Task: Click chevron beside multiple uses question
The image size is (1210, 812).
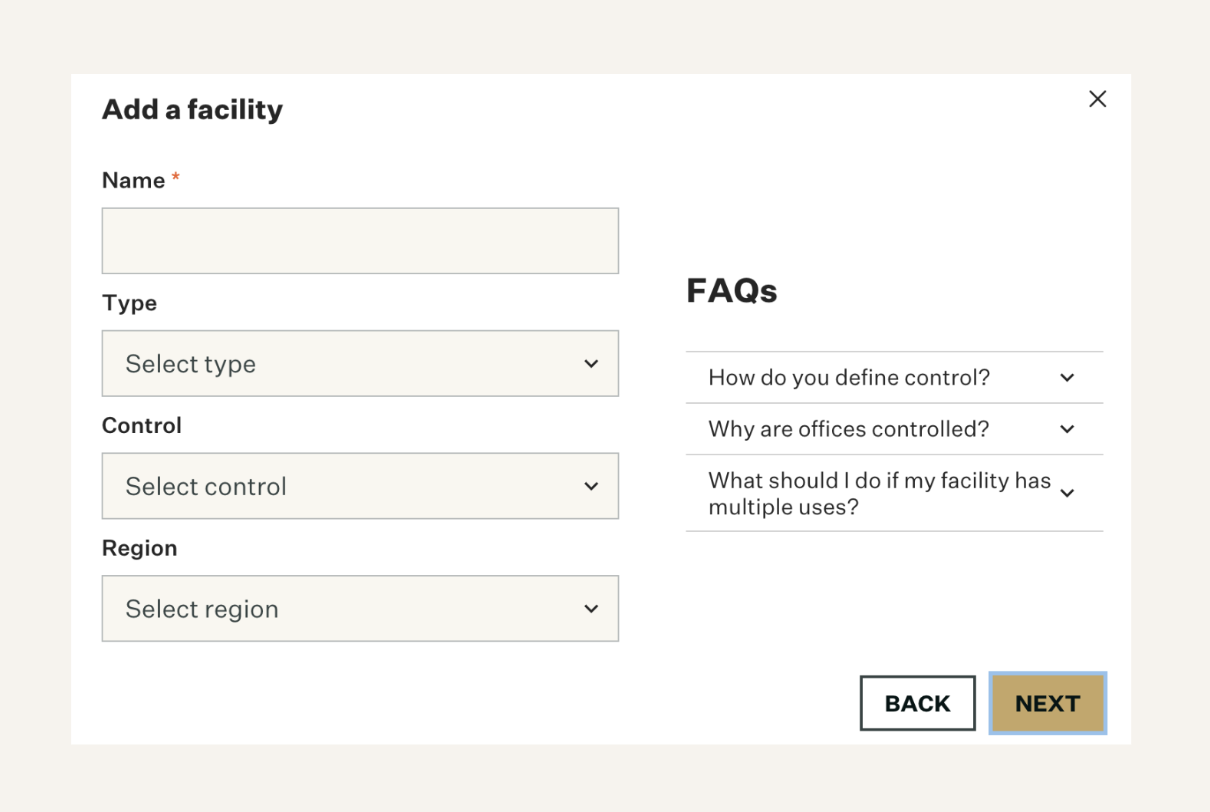Action: (x=1067, y=493)
